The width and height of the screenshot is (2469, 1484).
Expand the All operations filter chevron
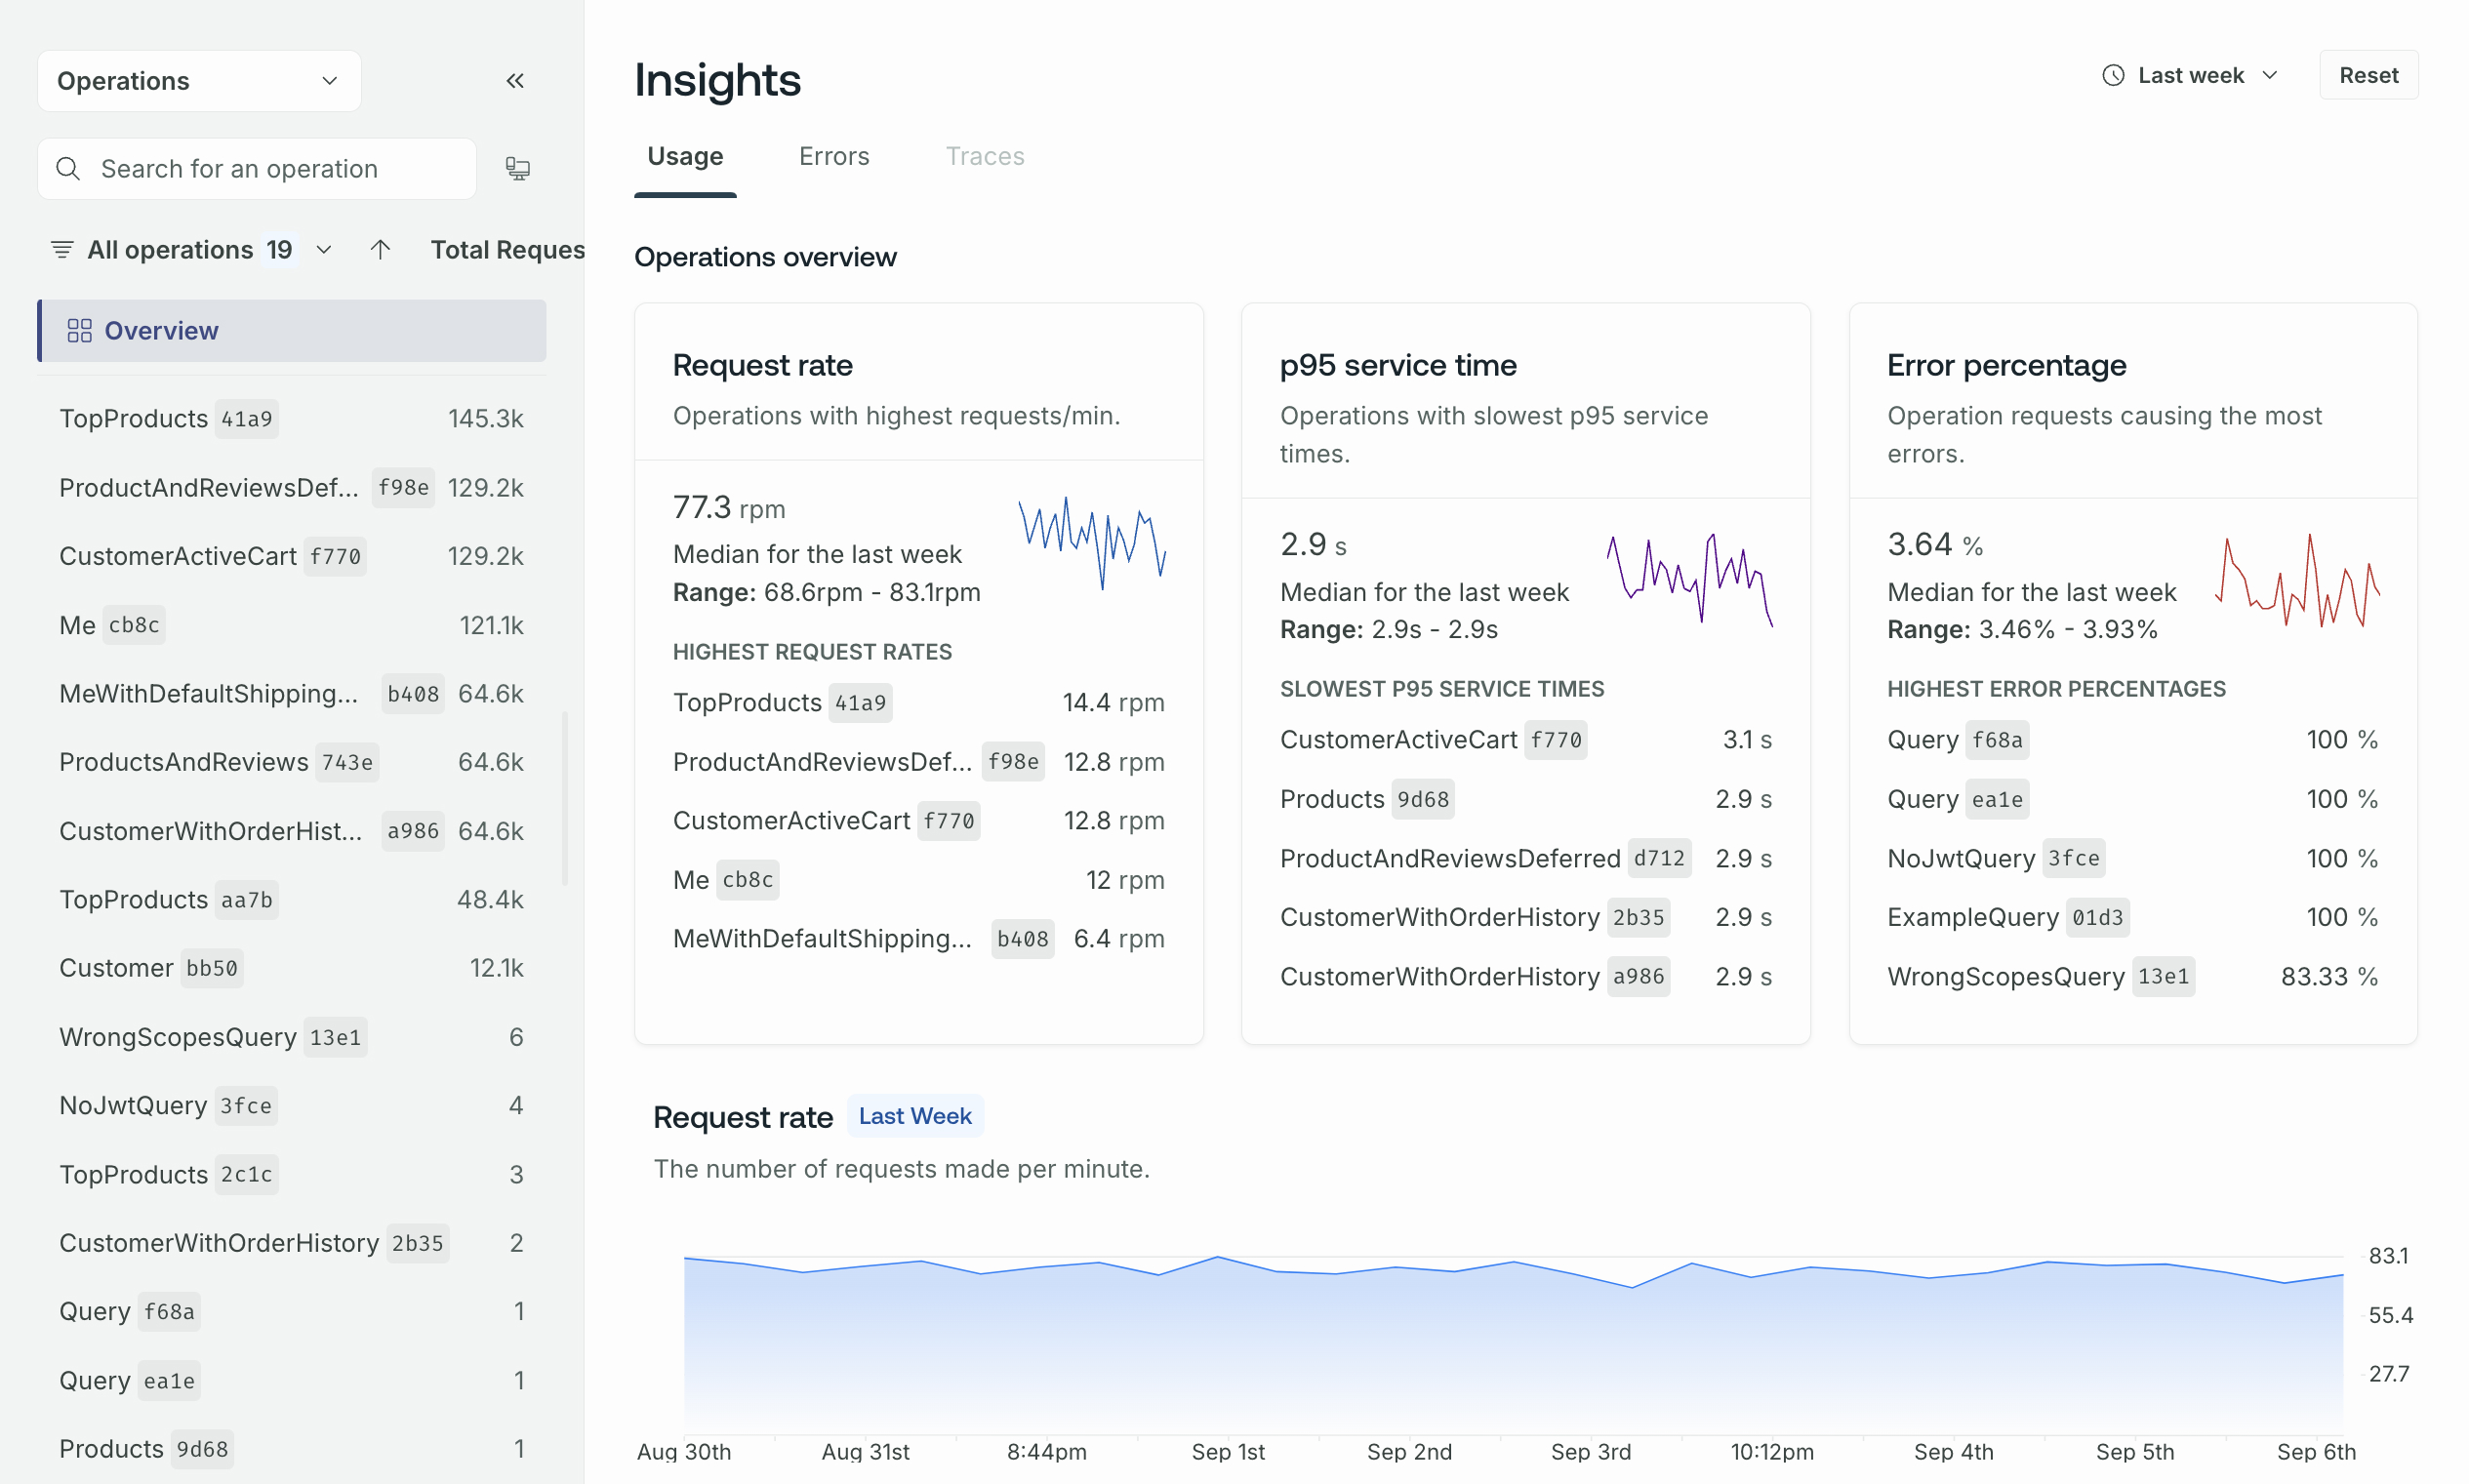point(324,249)
